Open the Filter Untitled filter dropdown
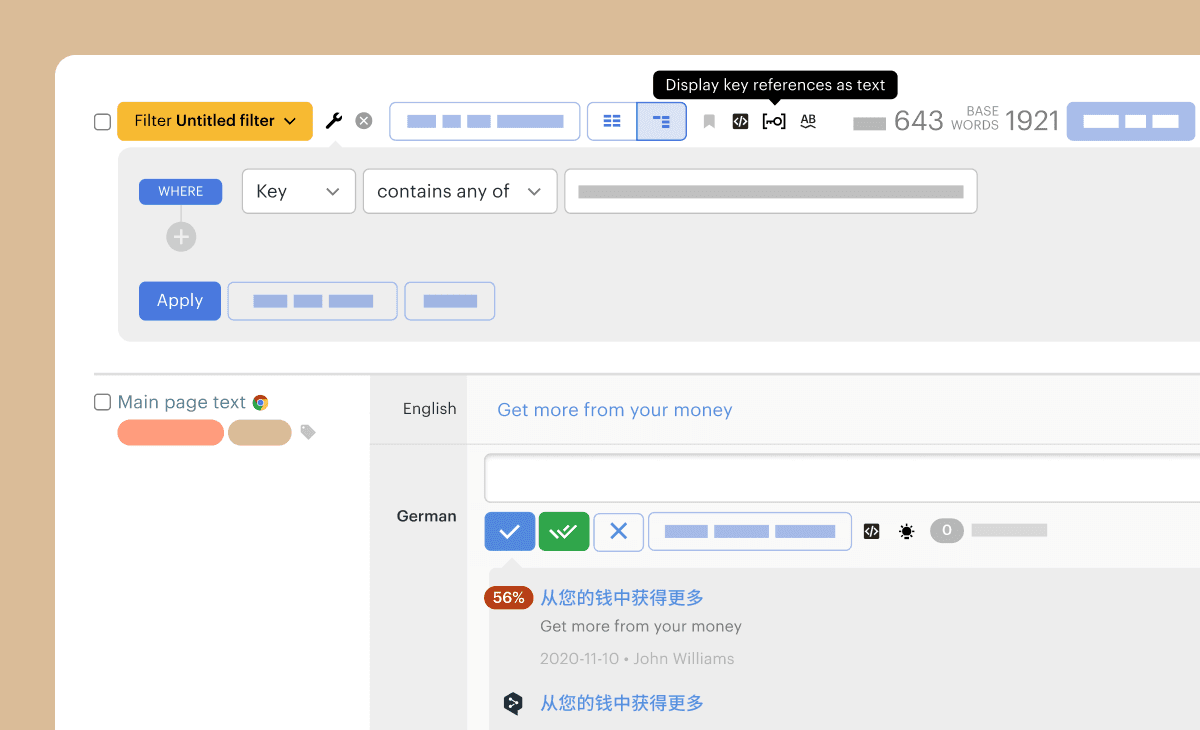This screenshot has height=730, width=1200. [215, 121]
